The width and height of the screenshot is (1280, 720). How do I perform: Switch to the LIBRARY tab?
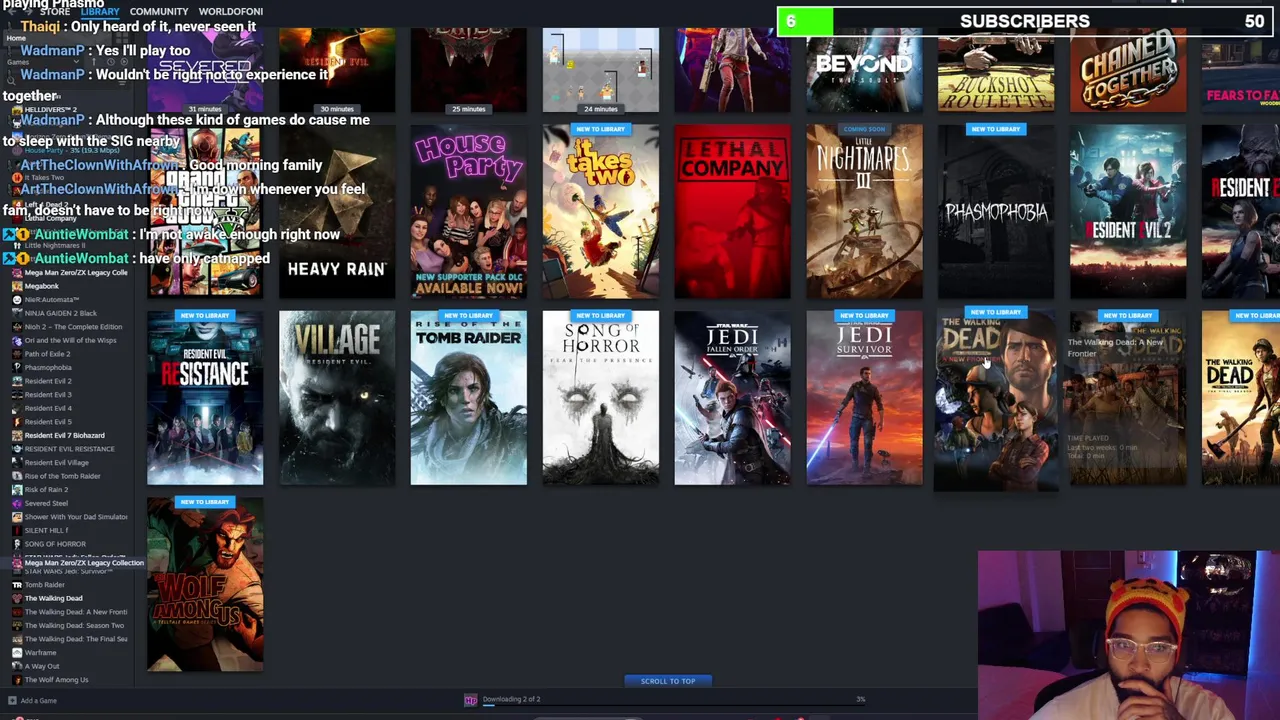(x=100, y=11)
